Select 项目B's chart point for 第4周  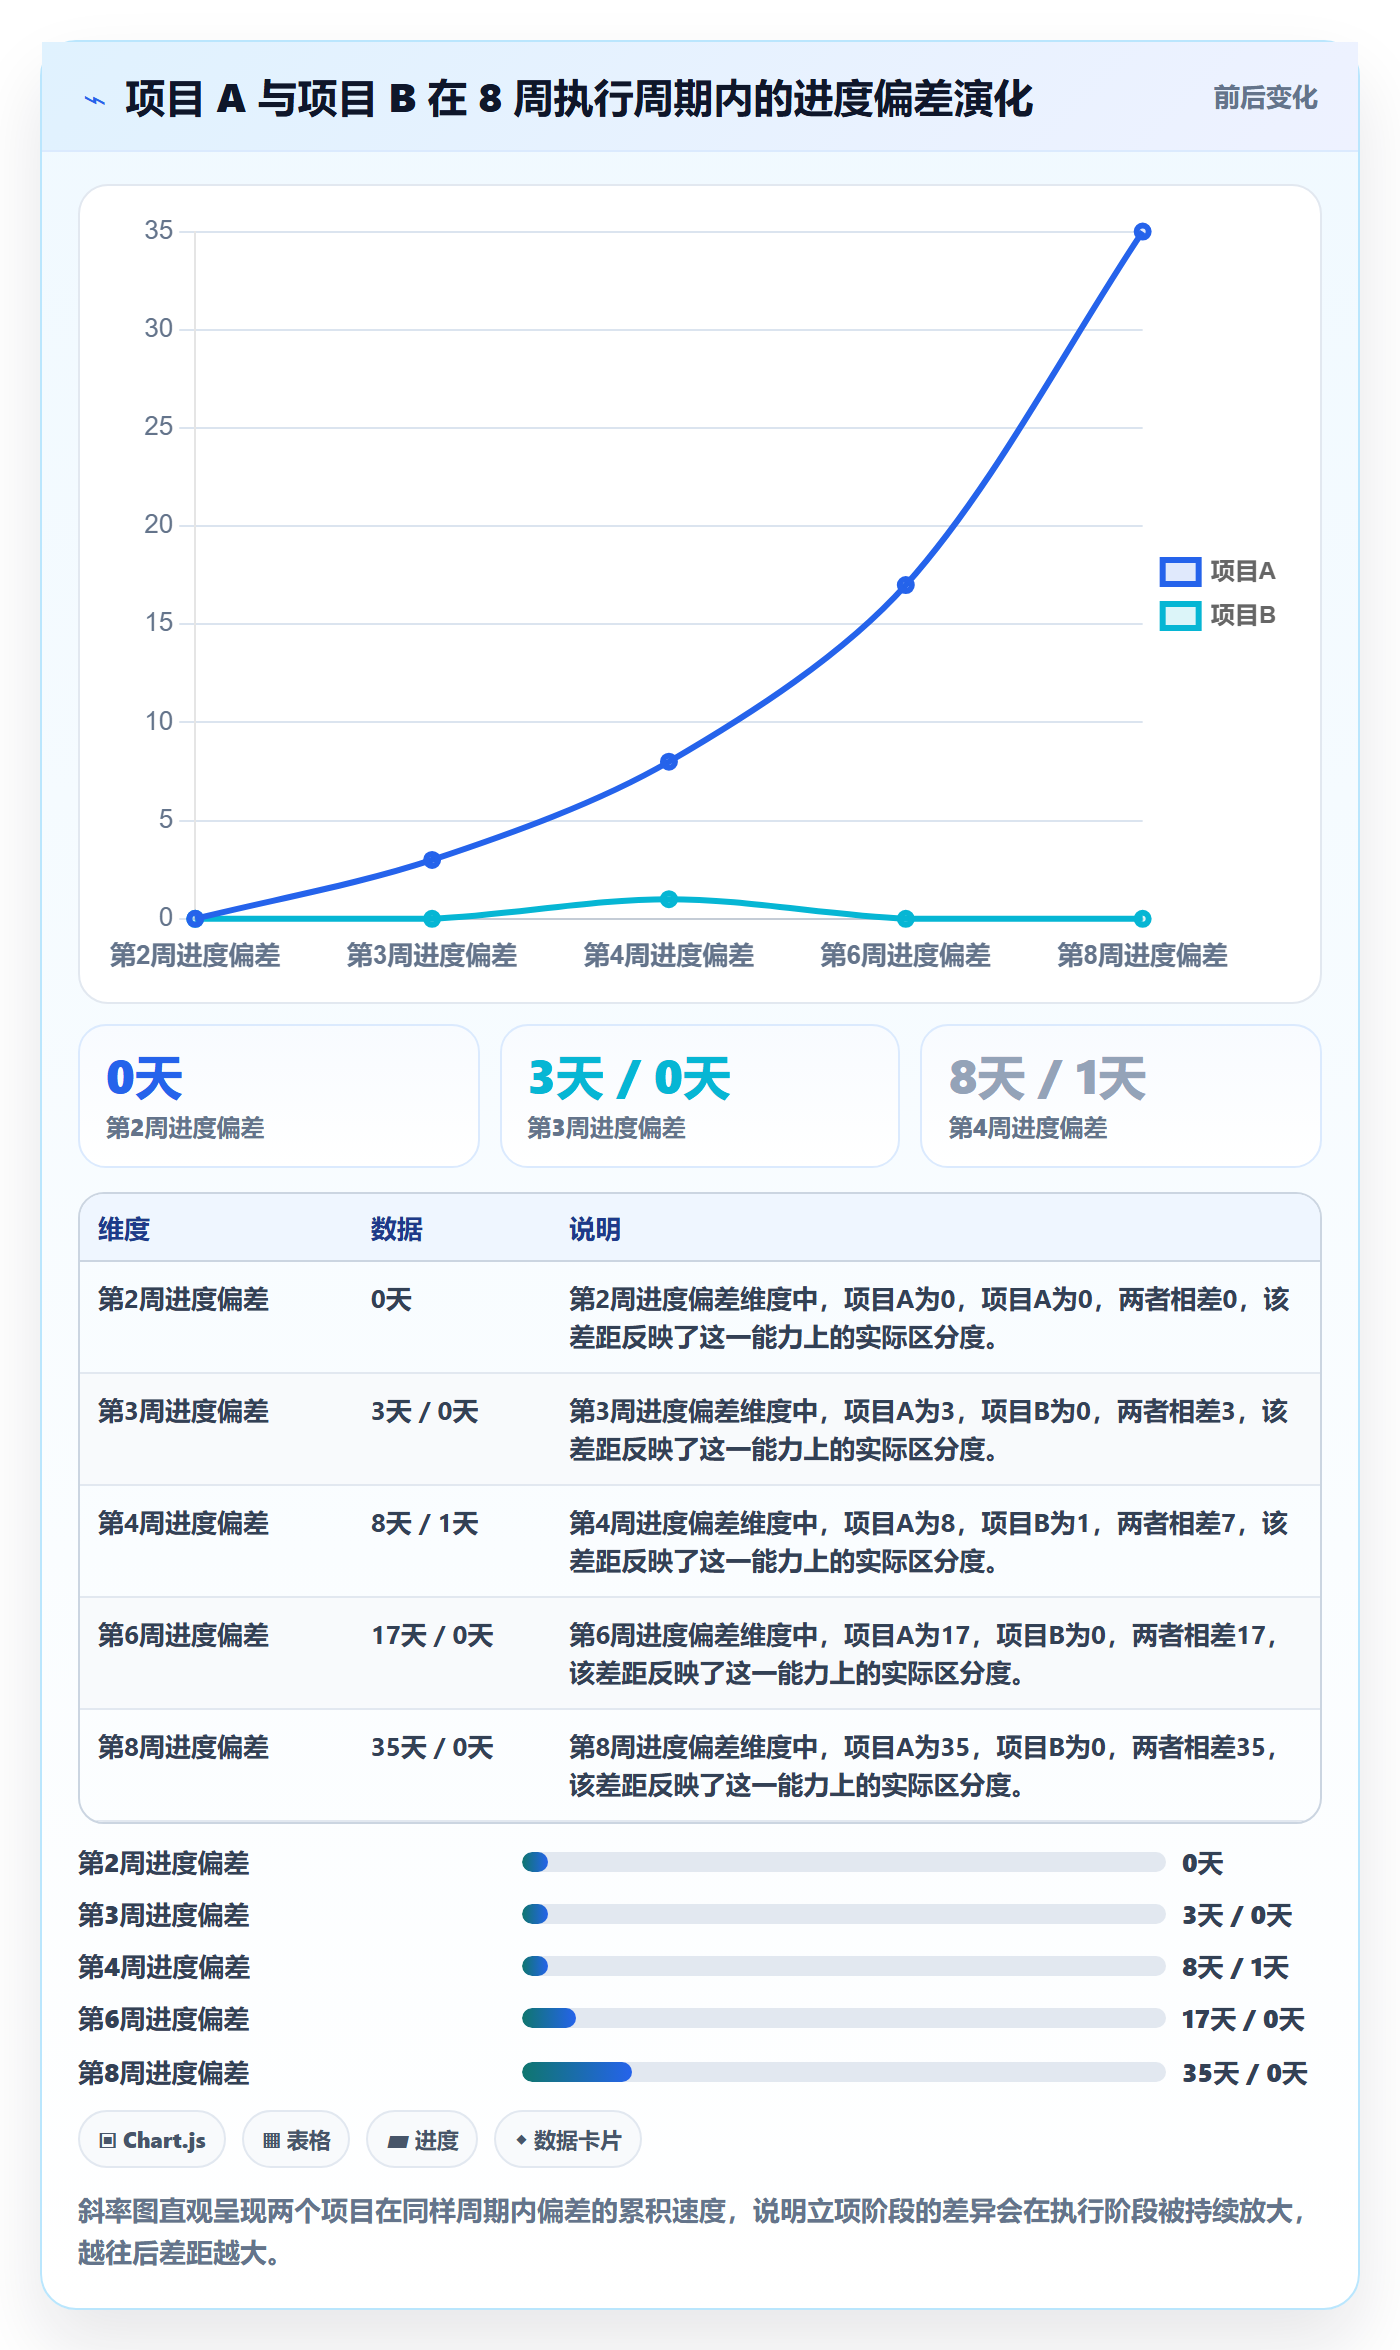[x=669, y=899]
